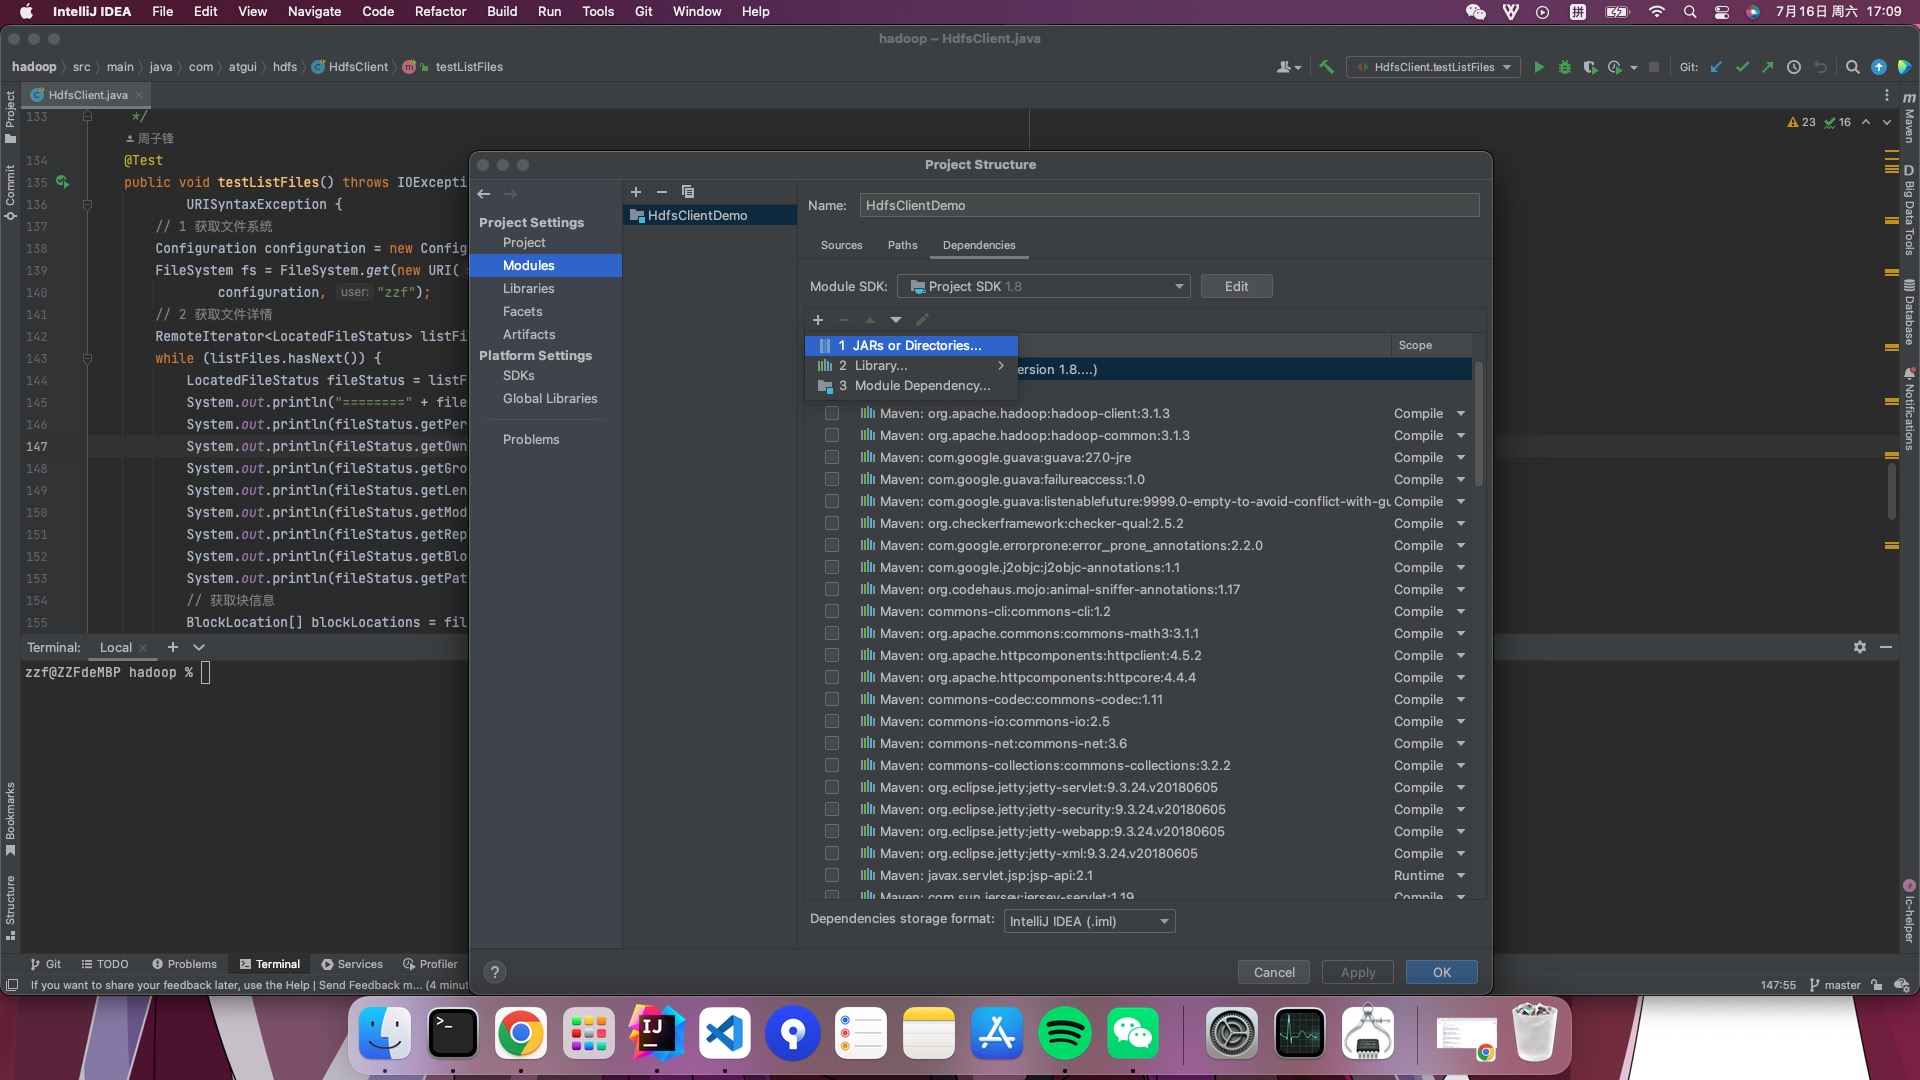Viewport: 1920px width, 1080px height.
Task: Open the Refactor menu
Action: click(440, 11)
